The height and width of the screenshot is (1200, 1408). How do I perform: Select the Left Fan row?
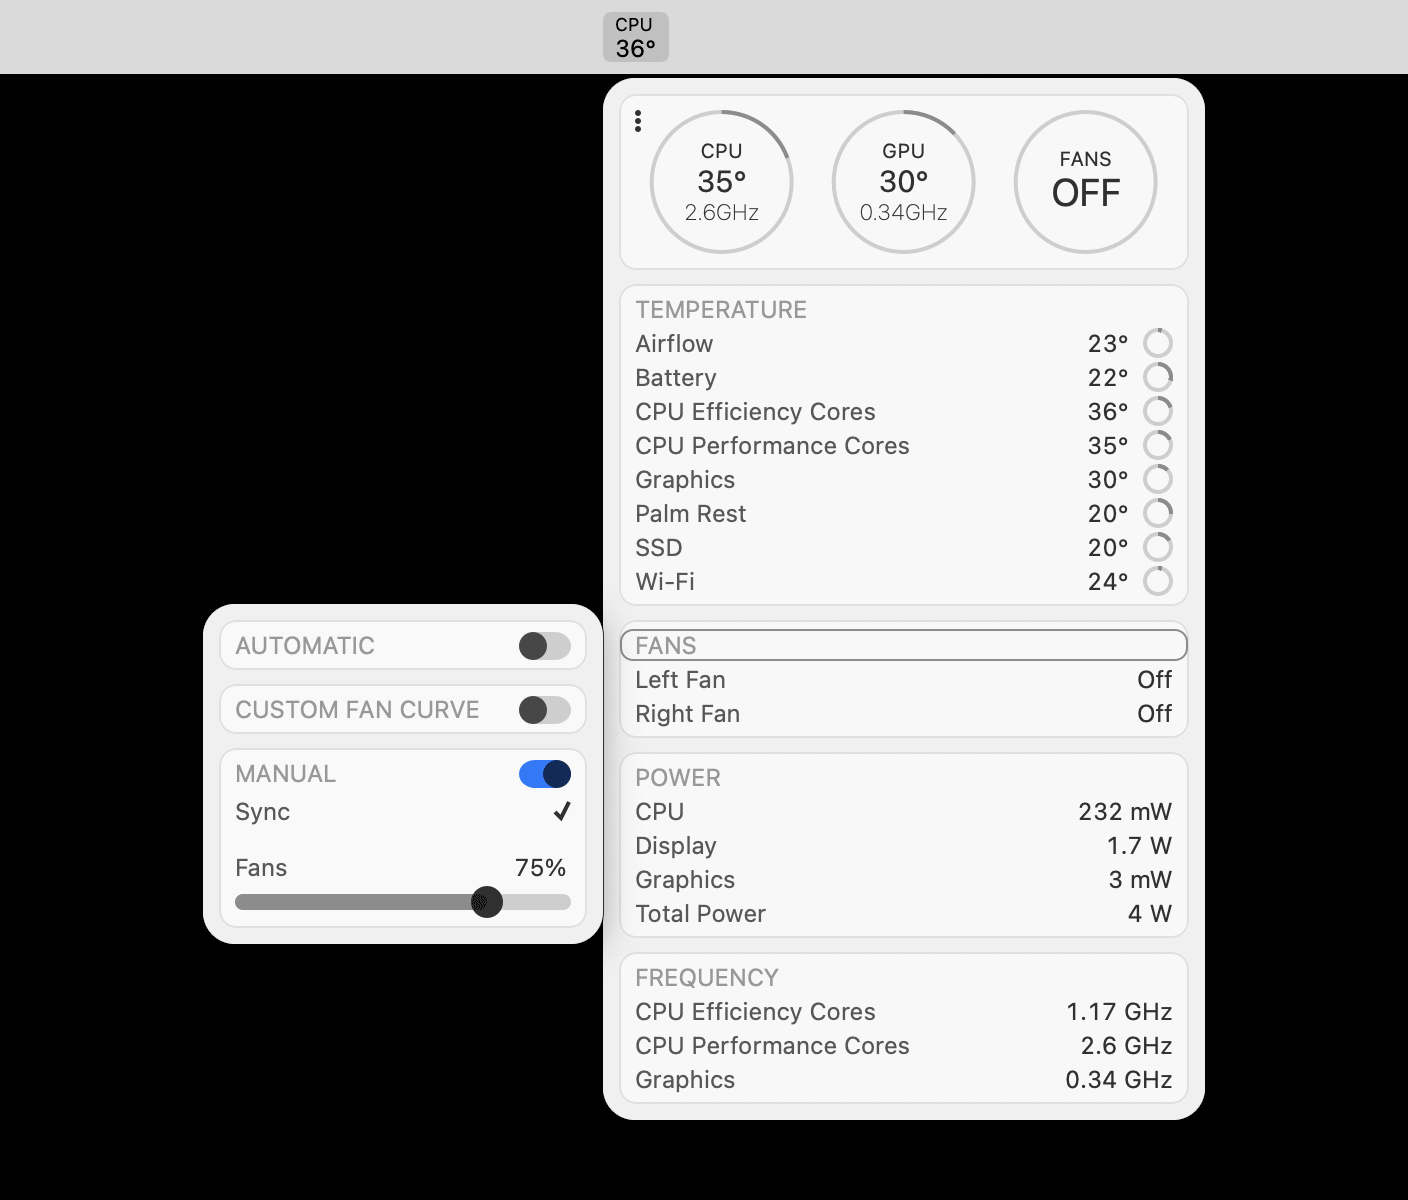click(904, 680)
